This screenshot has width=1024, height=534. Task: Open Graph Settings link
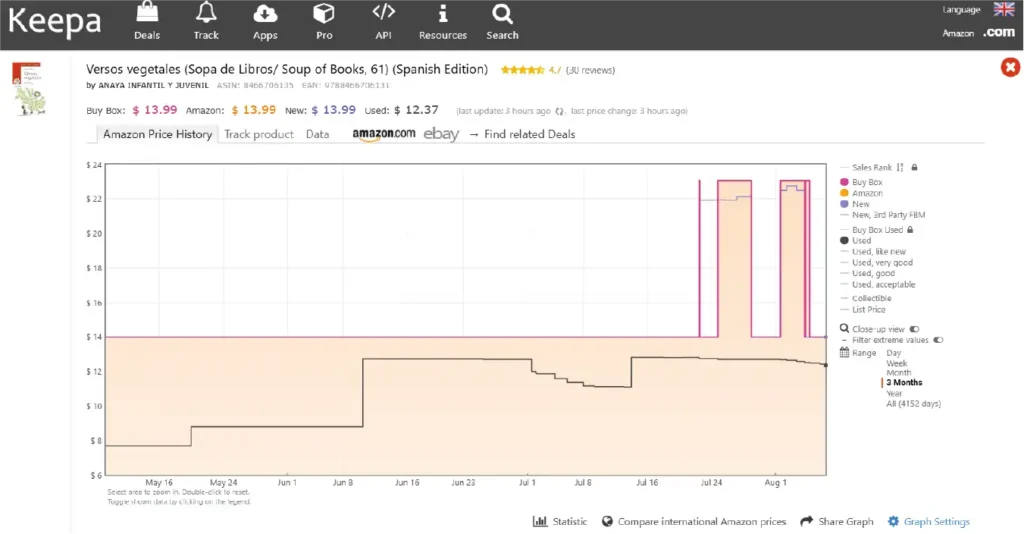[936, 521]
